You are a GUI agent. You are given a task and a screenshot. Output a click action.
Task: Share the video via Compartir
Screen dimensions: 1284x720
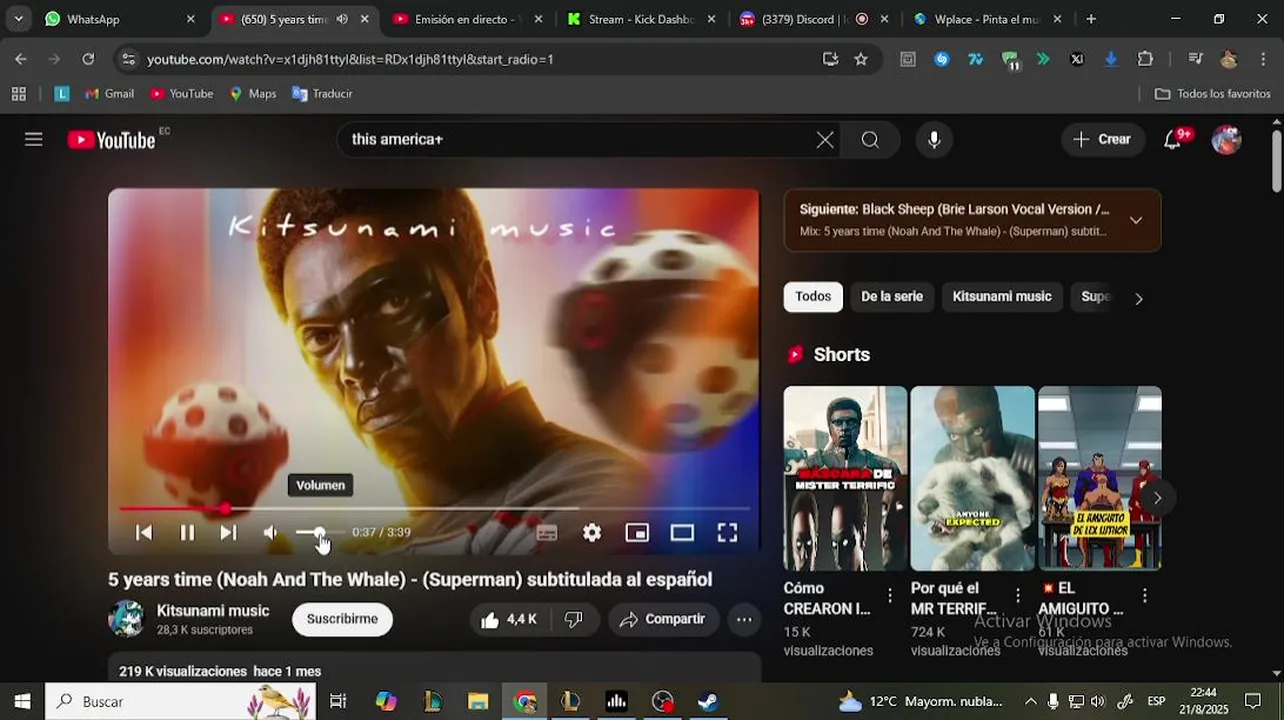pos(663,620)
